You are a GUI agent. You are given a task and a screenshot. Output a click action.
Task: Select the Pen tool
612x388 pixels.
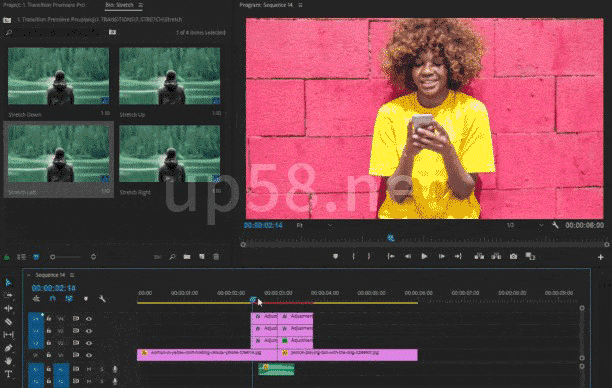click(x=8, y=348)
